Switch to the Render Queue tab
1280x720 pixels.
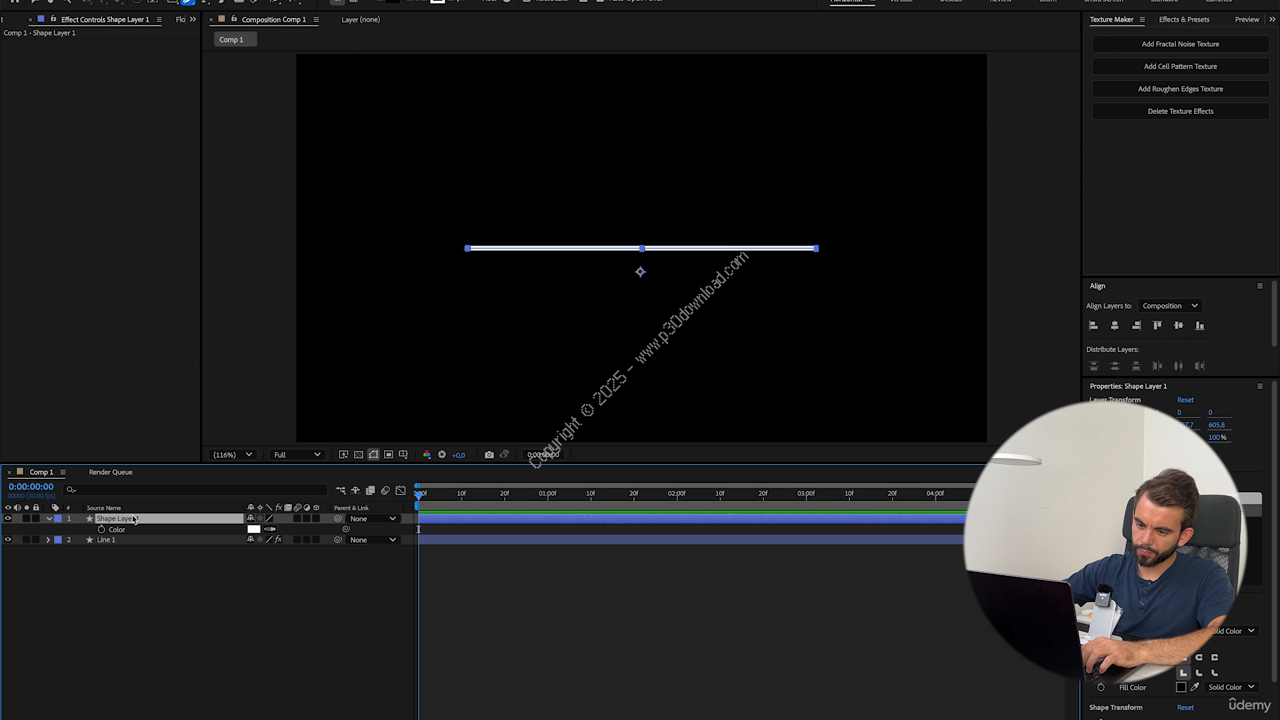[x=110, y=472]
